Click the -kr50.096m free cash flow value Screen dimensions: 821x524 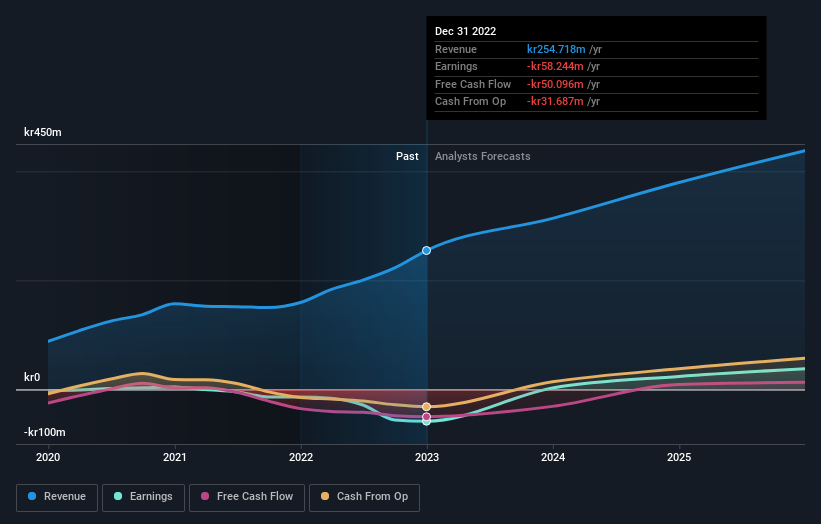tap(555, 84)
